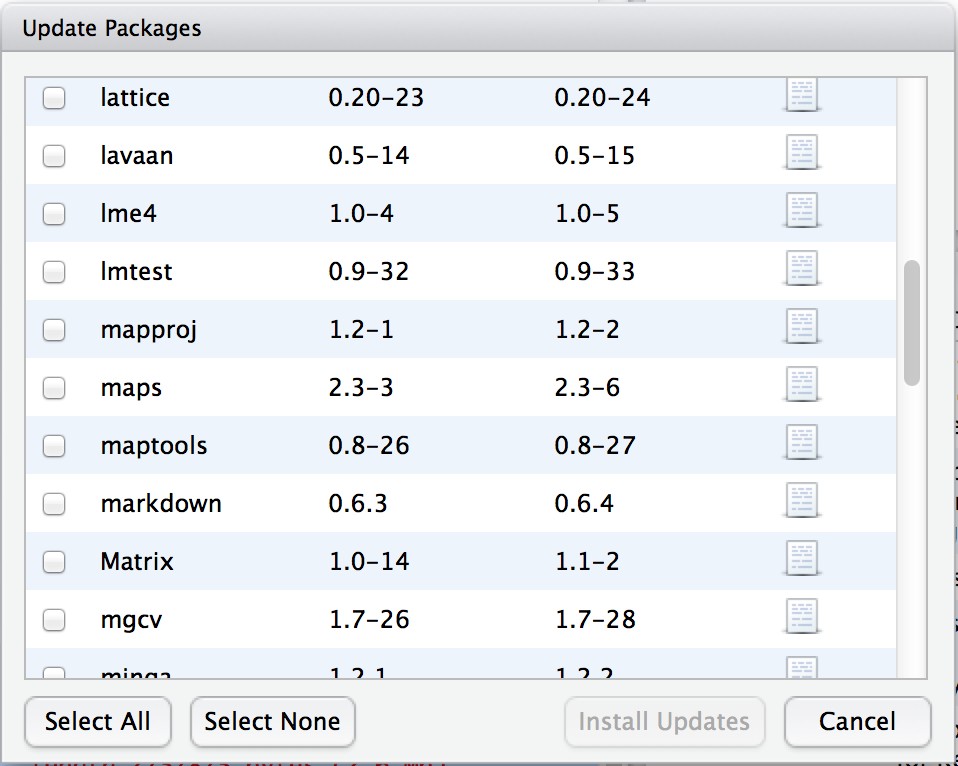Screen dimensions: 958x766
Task: Open the mgcv news document icon
Action: tap(802, 617)
